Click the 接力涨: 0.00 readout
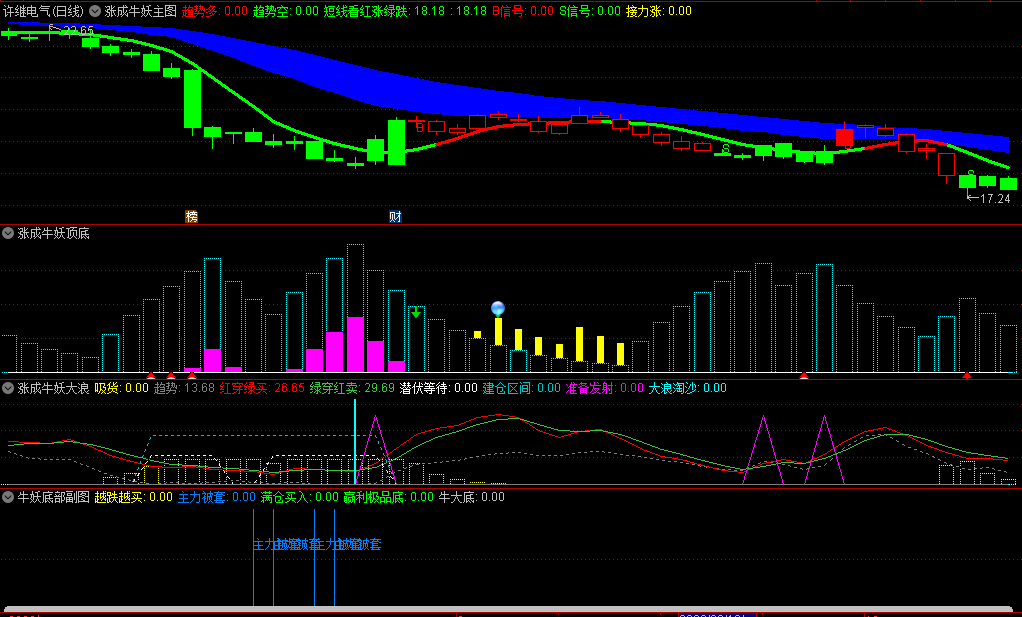Image resolution: width=1022 pixels, height=617 pixels. pyautogui.click(x=658, y=11)
